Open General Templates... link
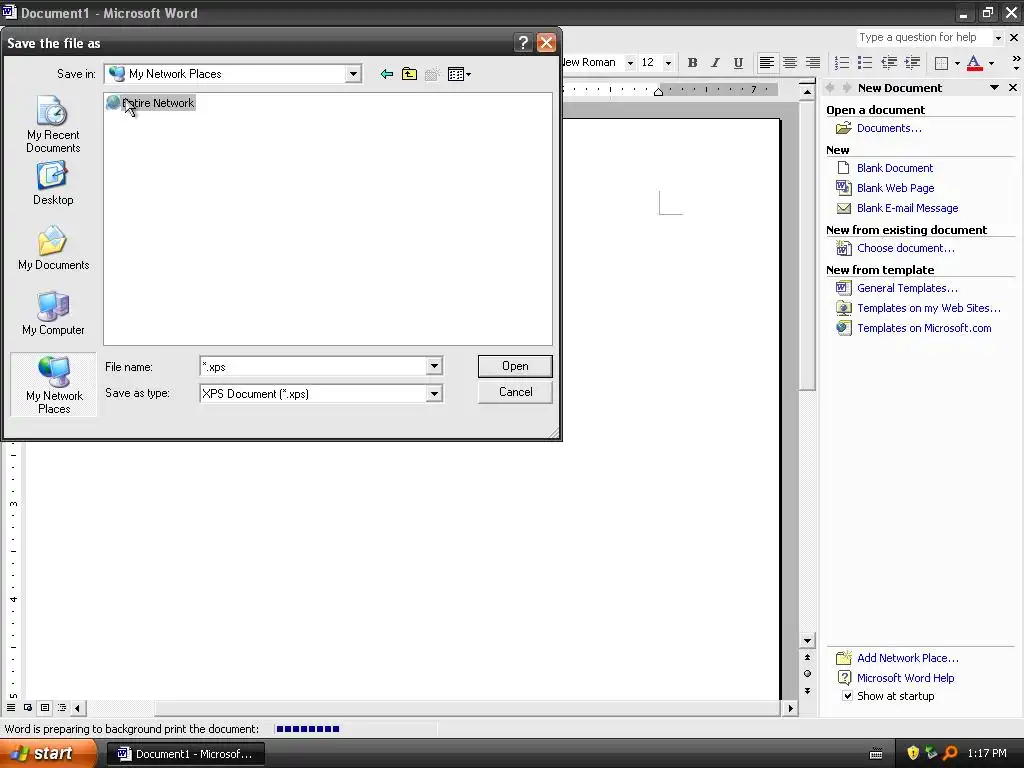1024x768 pixels. pyautogui.click(x=907, y=288)
